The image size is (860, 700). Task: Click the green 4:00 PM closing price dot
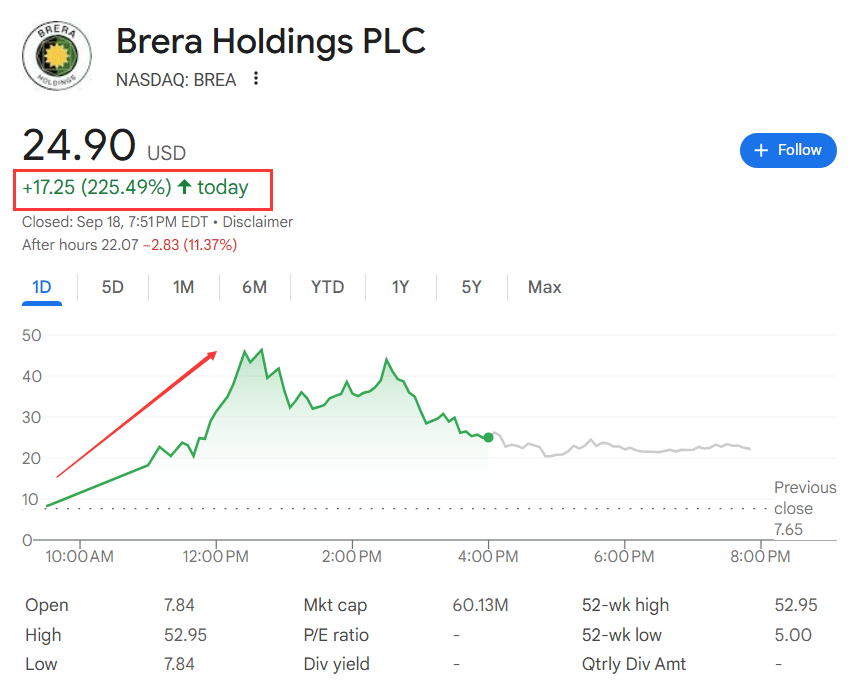point(488,437)
